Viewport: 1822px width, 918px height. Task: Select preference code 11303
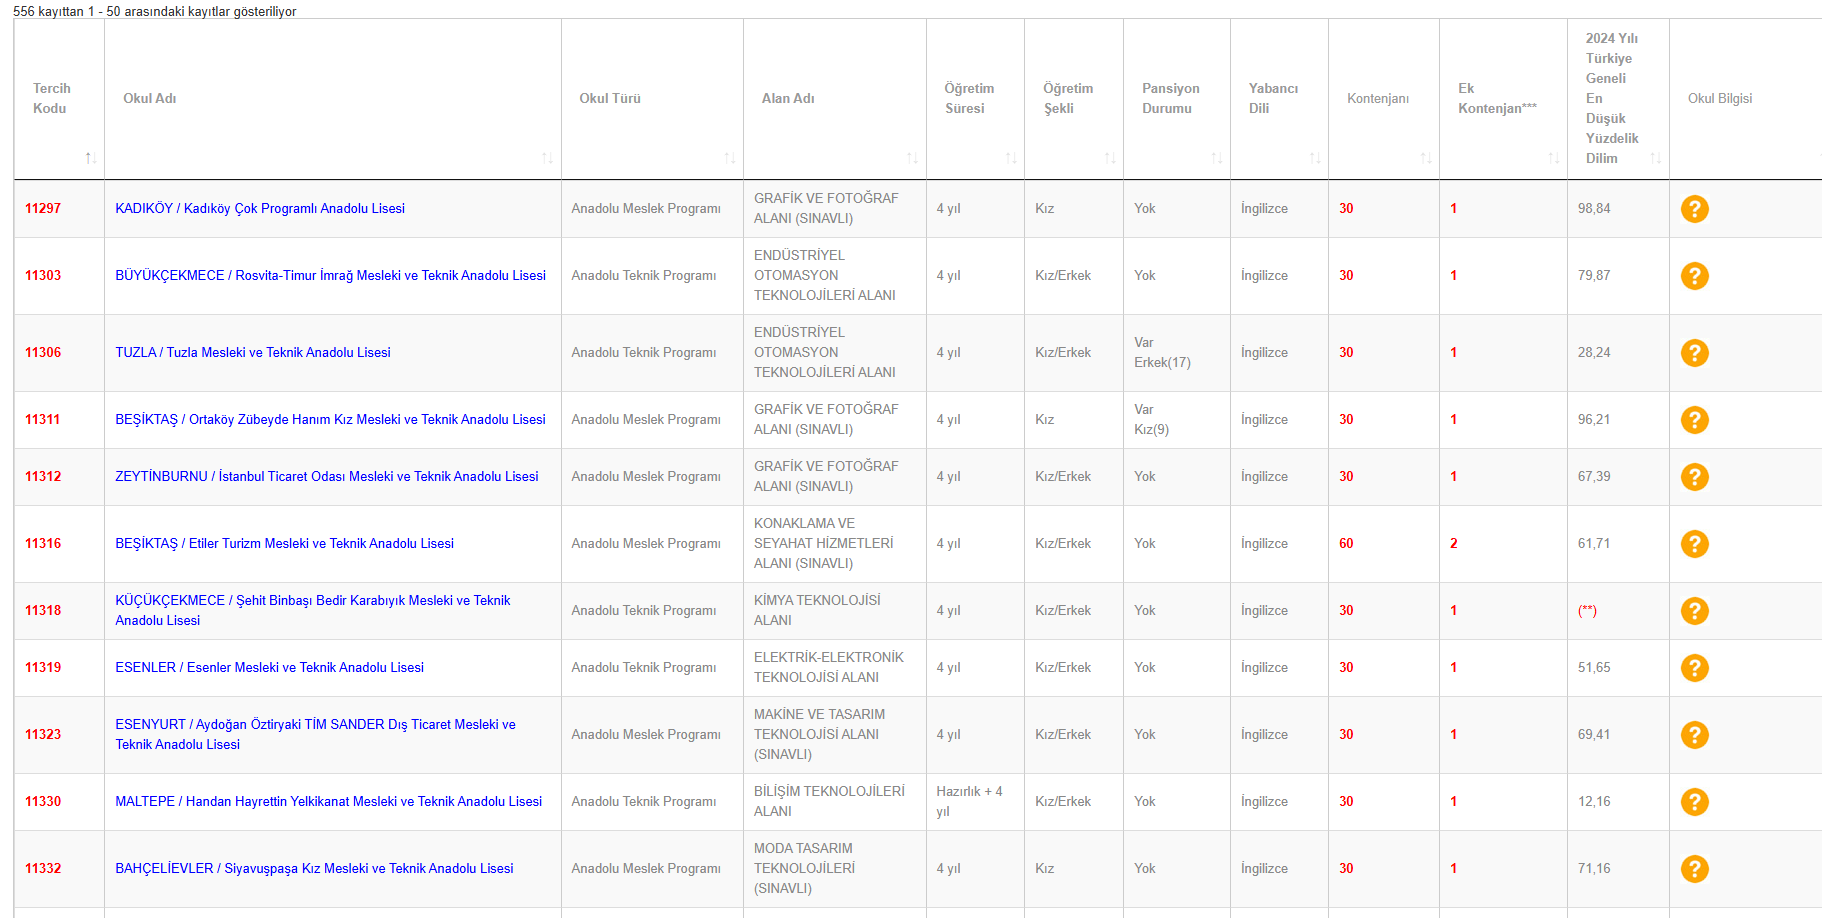[43, 276]
